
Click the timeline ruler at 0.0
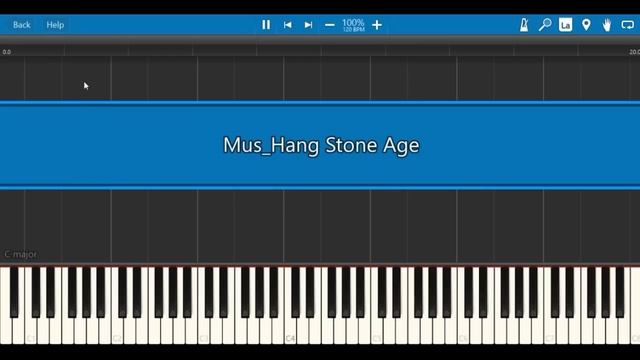[7, 52]
